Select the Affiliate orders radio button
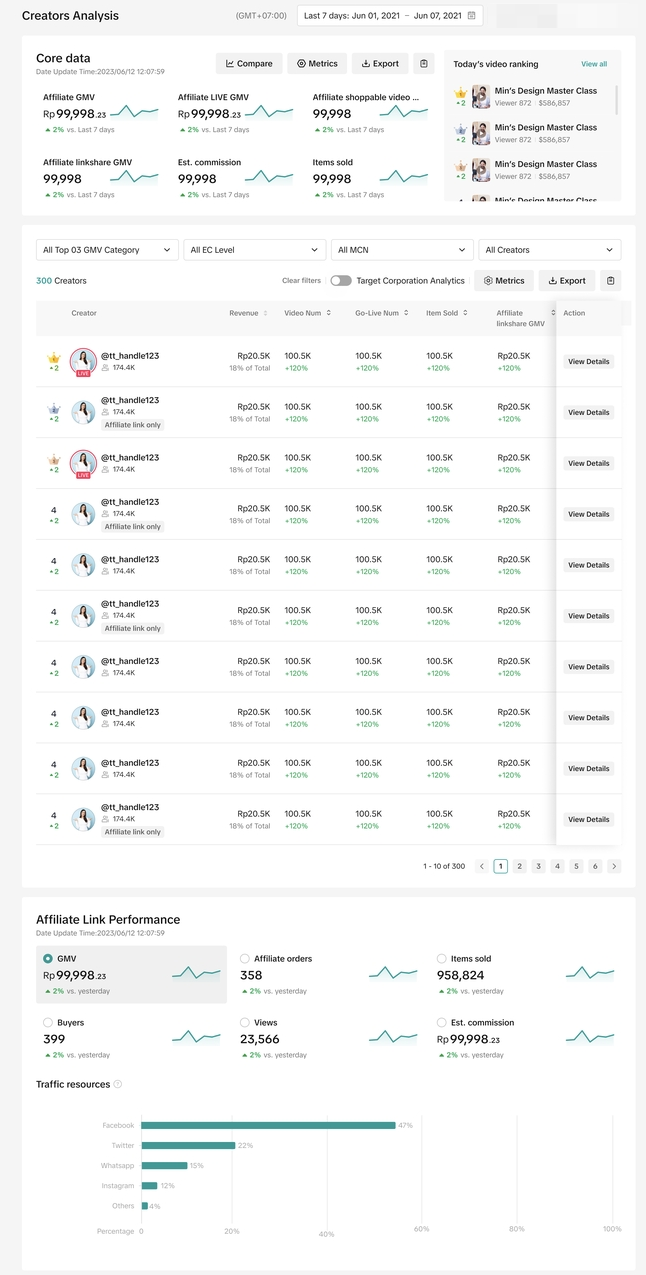 tap(245, 959)
